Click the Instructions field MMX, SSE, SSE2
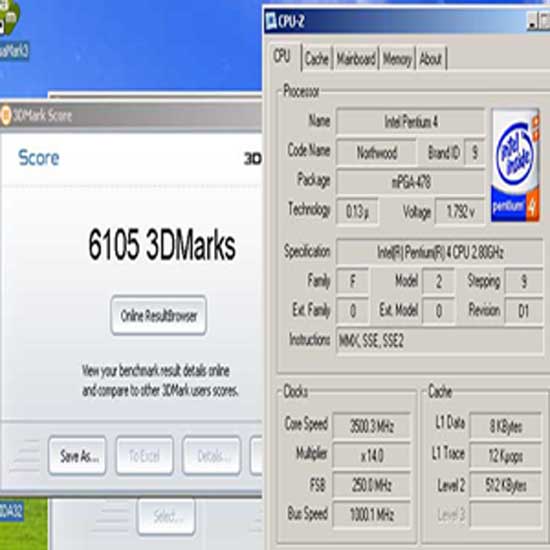The width and height of the screenshot is (550, 550). [440, 341]
